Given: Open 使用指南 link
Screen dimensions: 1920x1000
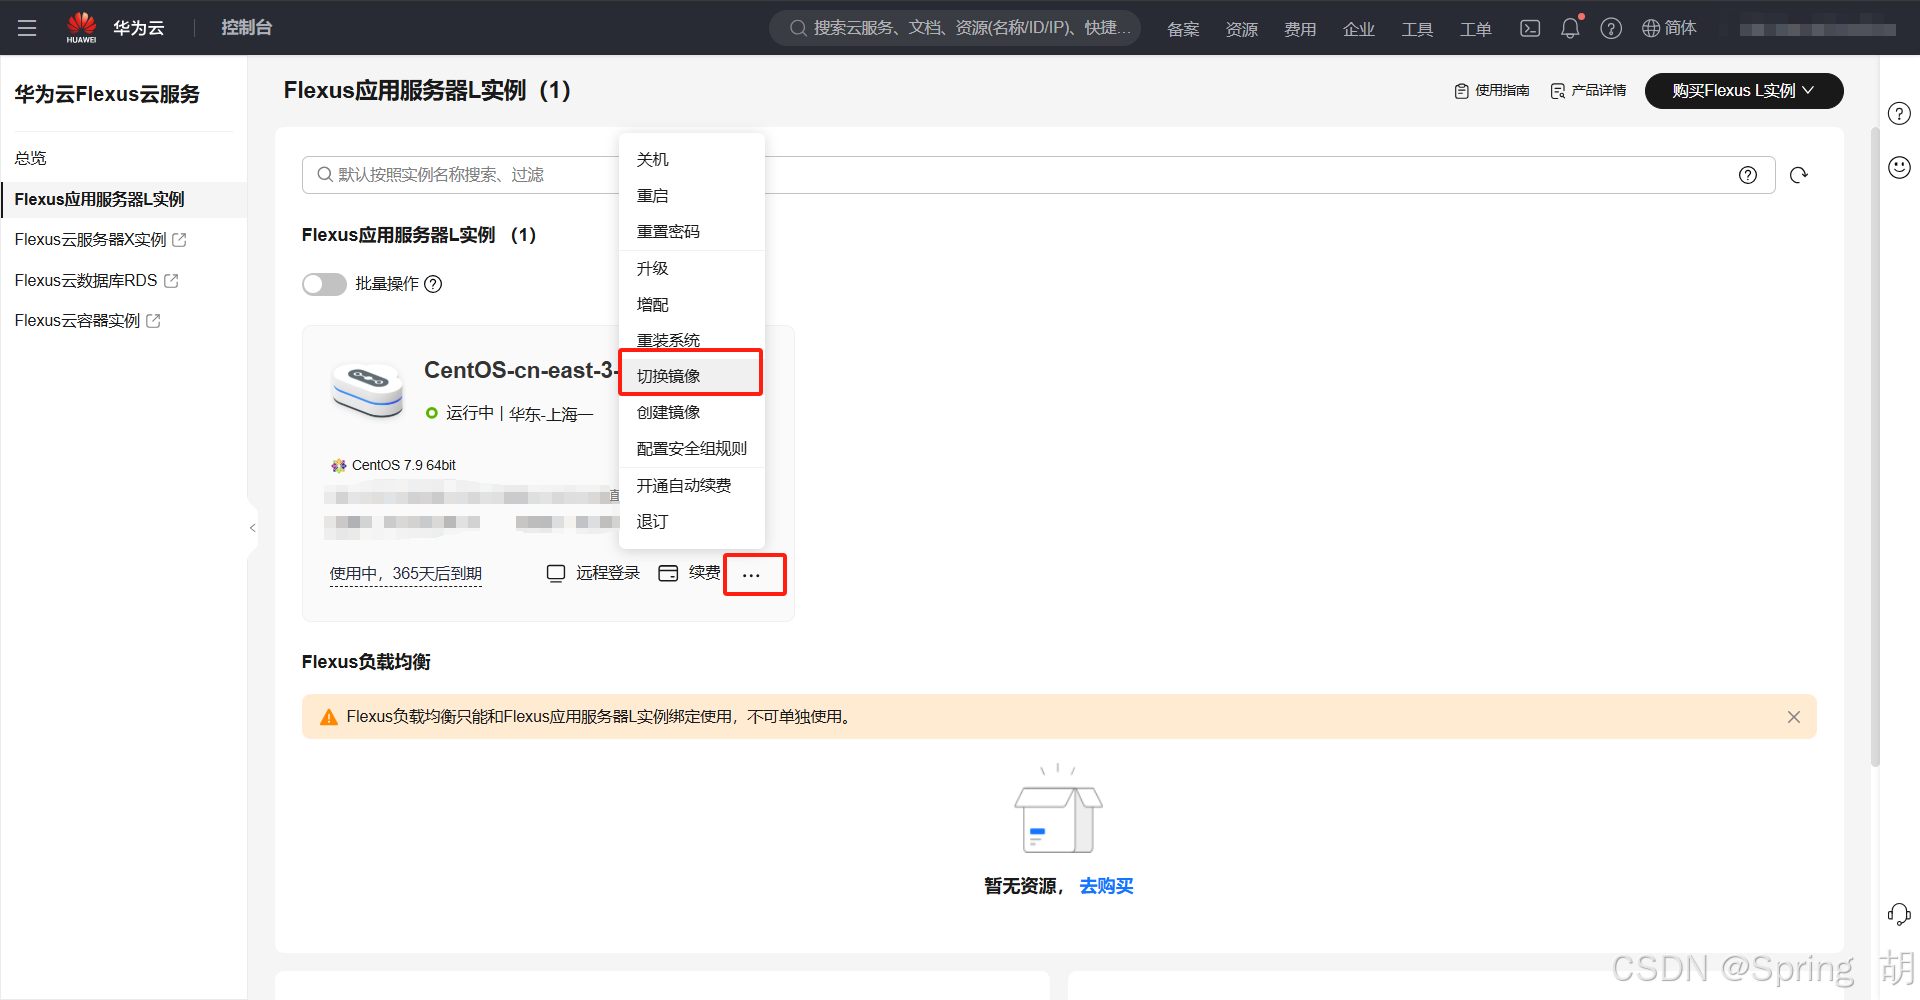Looking at the screenshot, I should pos(1491,91).
